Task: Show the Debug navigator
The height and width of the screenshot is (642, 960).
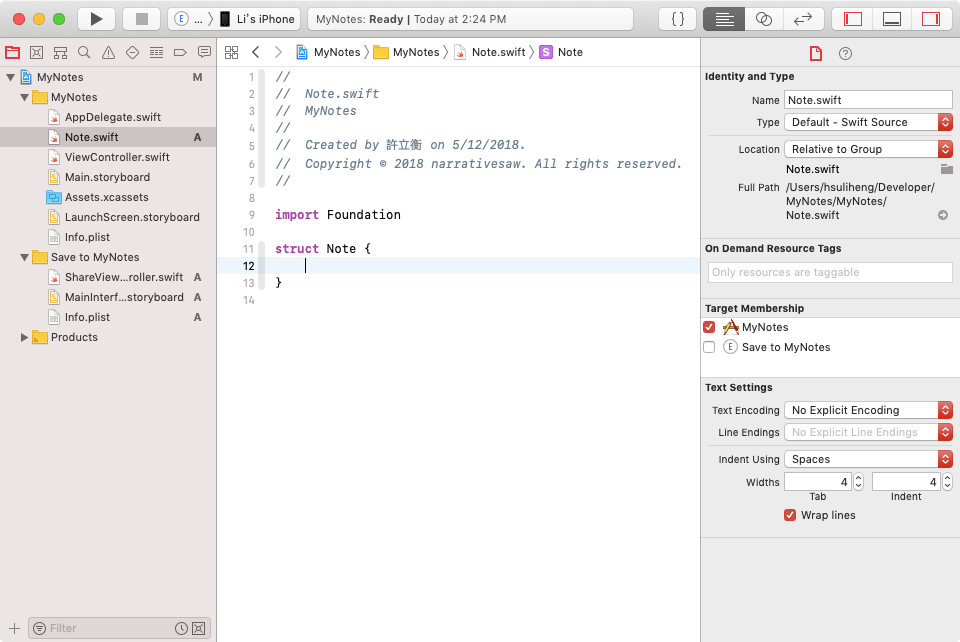Action: point(157,53)
